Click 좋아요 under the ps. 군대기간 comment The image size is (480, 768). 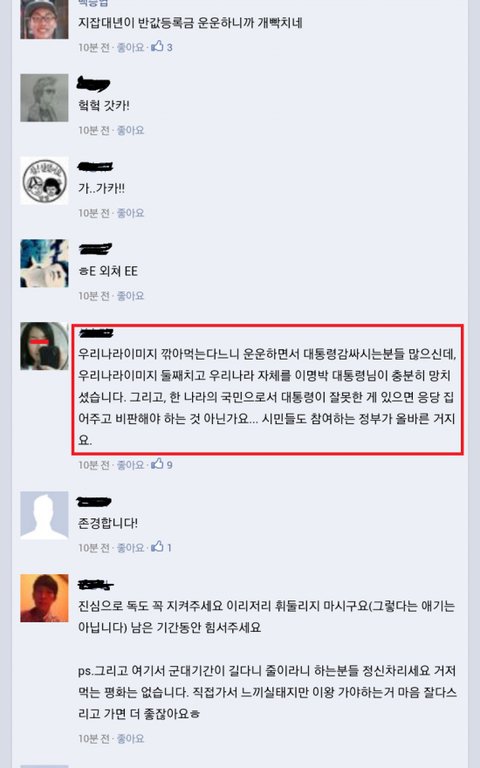pos(130,738)
